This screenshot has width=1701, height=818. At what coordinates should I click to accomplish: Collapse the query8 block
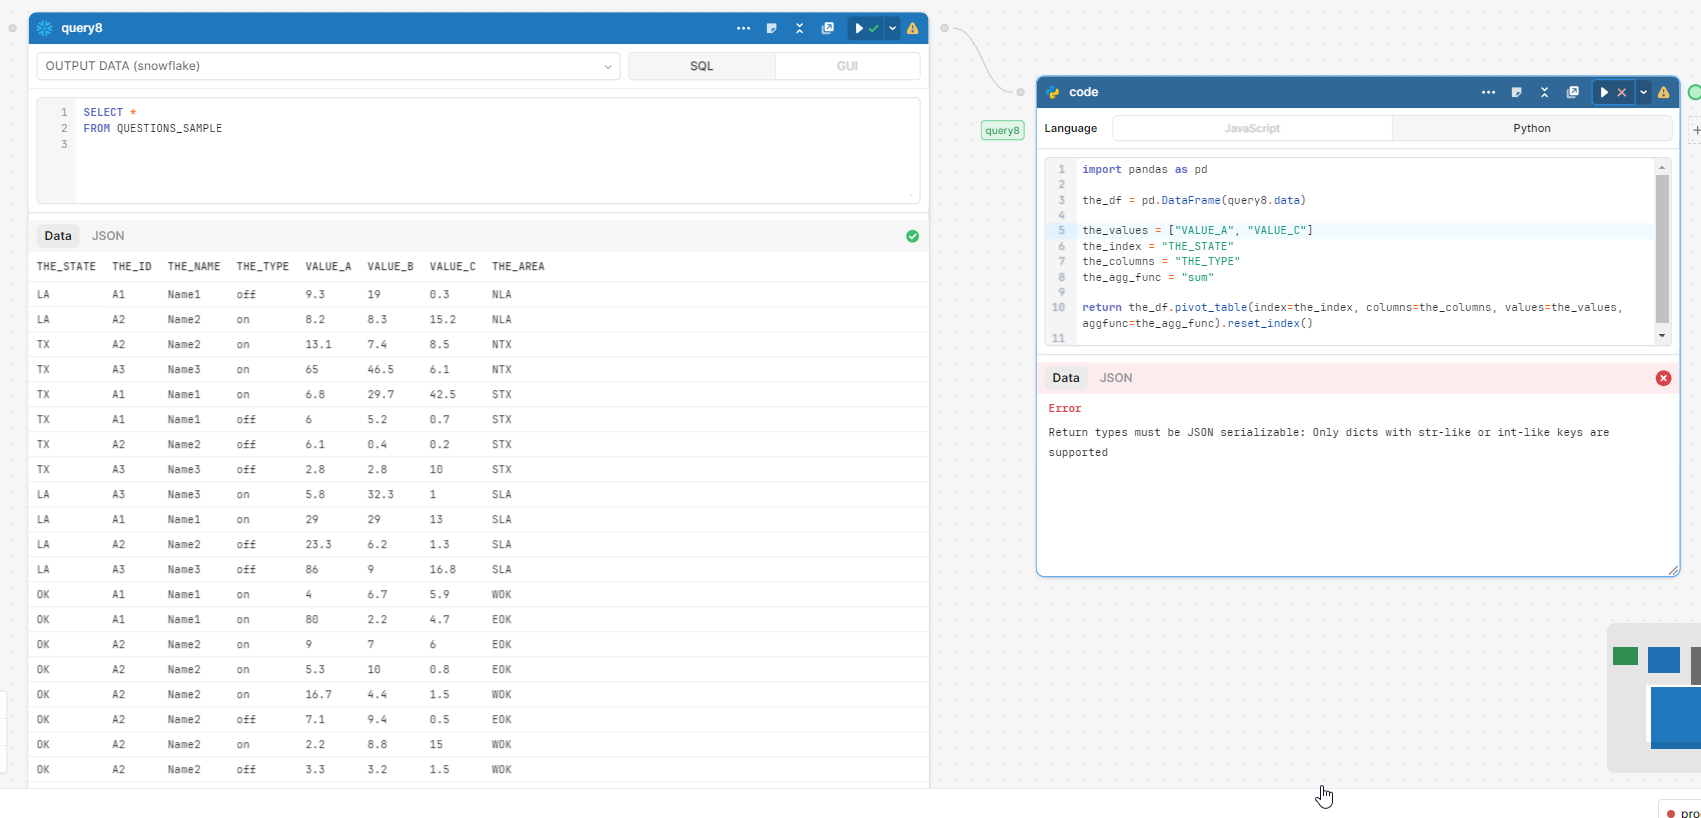point(799,28)
